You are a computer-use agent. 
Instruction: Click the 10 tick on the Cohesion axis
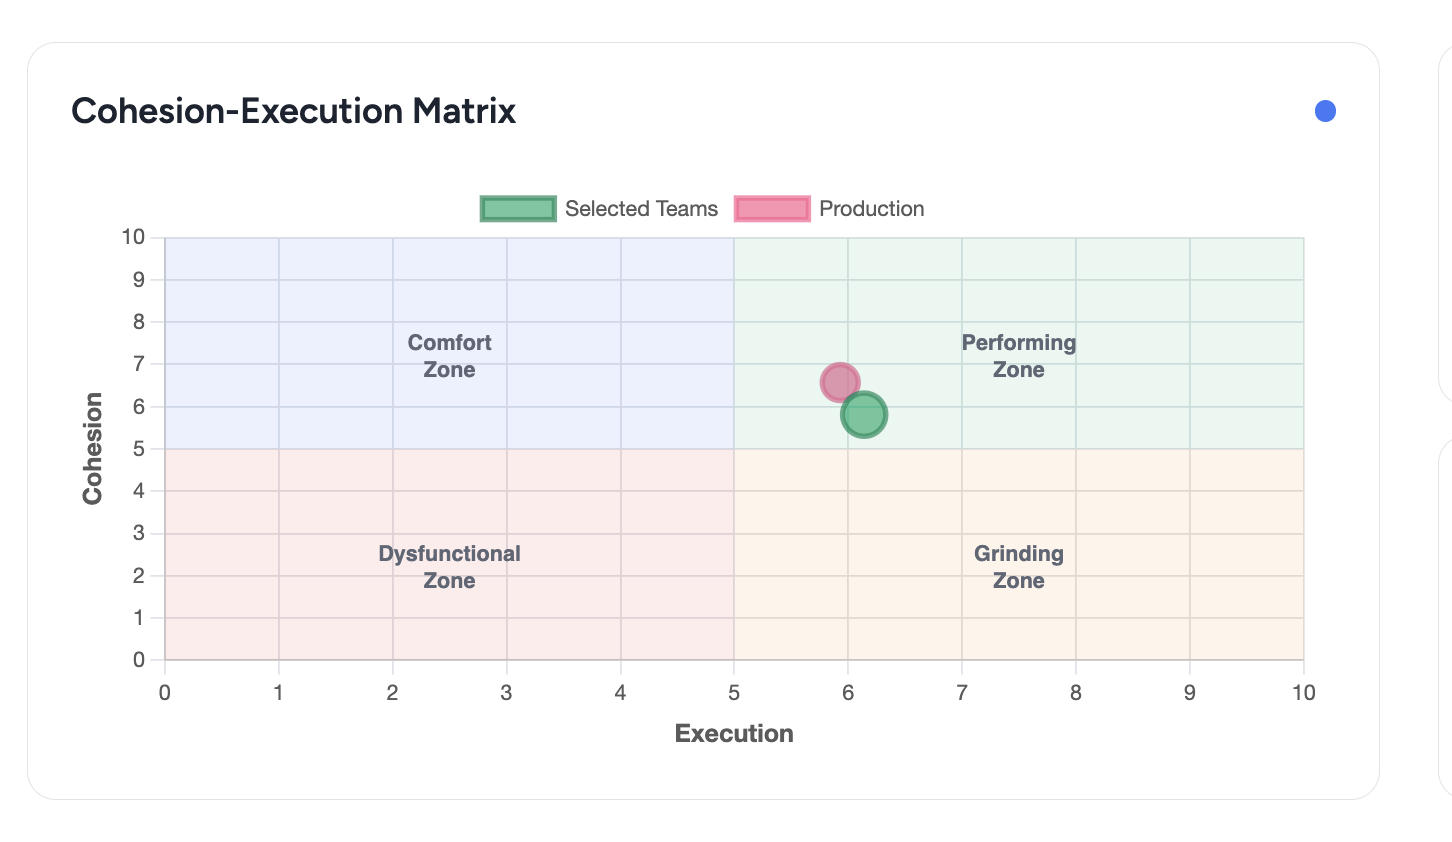[133, 238]
